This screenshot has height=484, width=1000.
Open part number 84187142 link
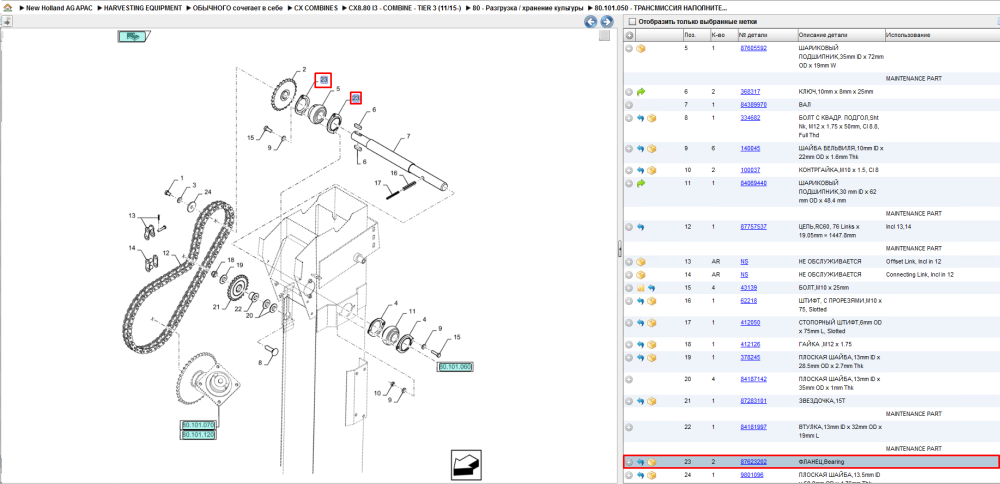click(753, 379)
